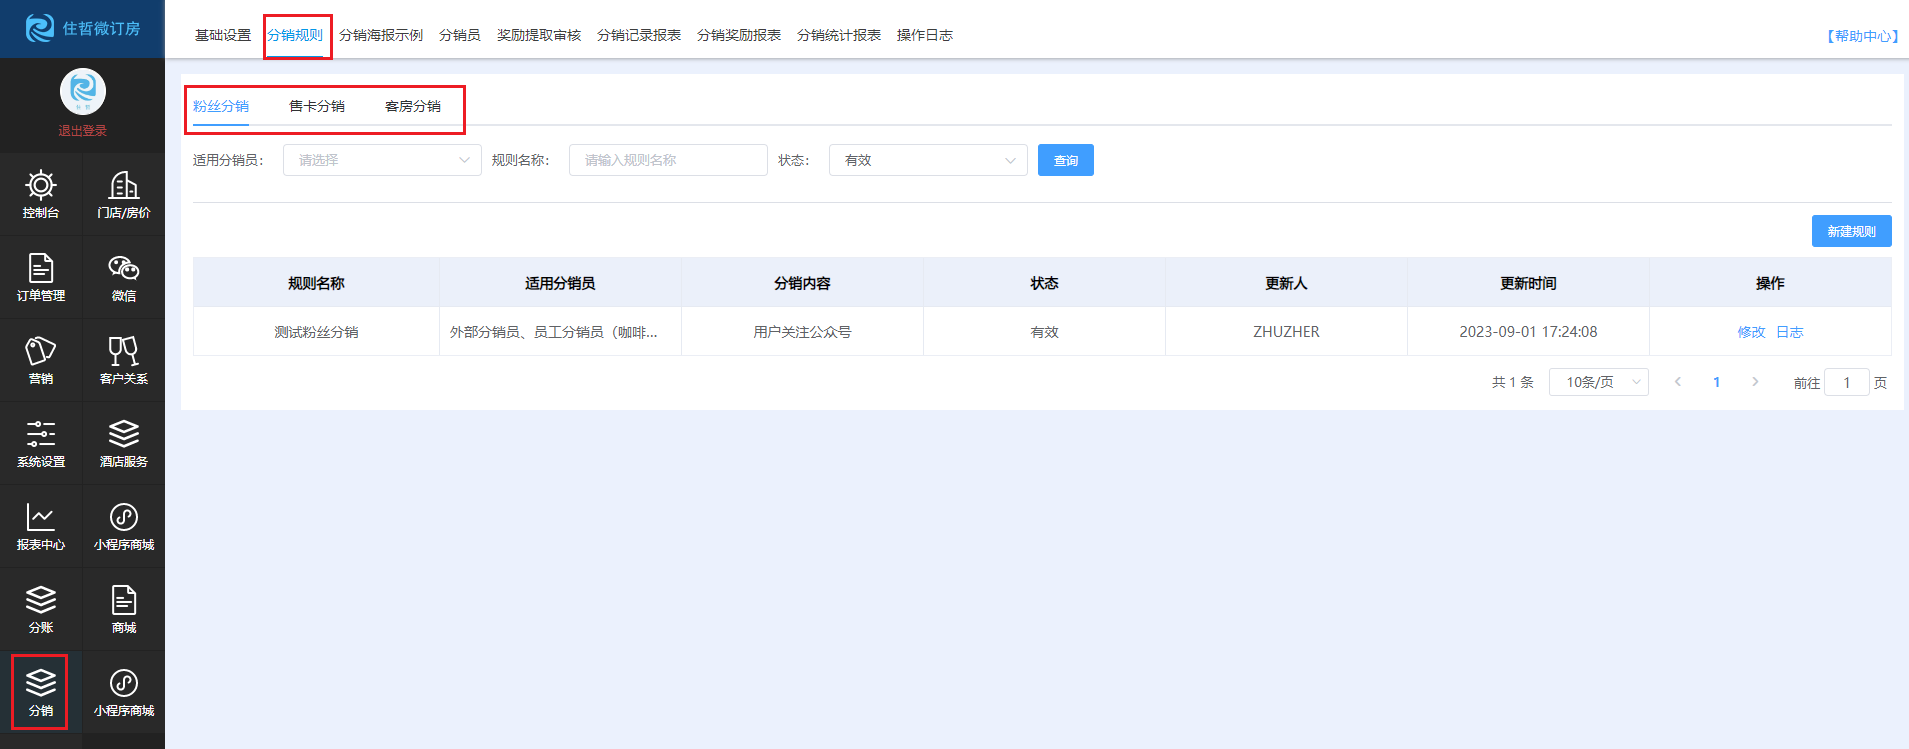
Task: Select the 客房分销 sub-tab
Action: pyautogui.click(x=413, y=106)
